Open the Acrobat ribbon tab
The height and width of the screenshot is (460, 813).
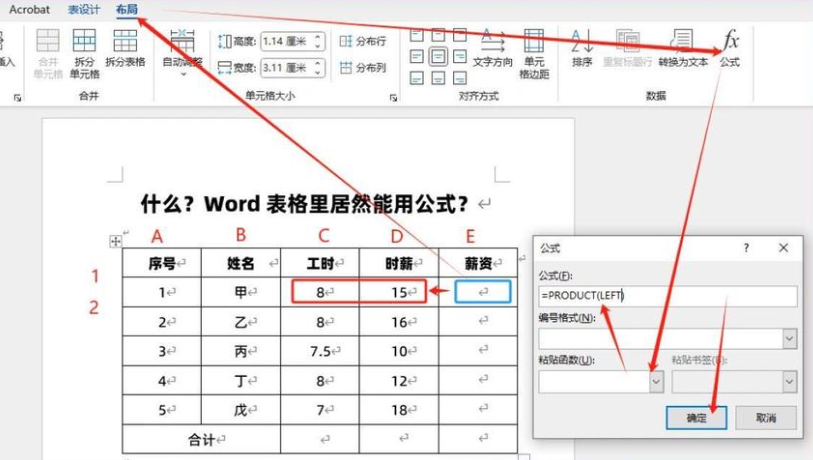click(x=29, y=9)
